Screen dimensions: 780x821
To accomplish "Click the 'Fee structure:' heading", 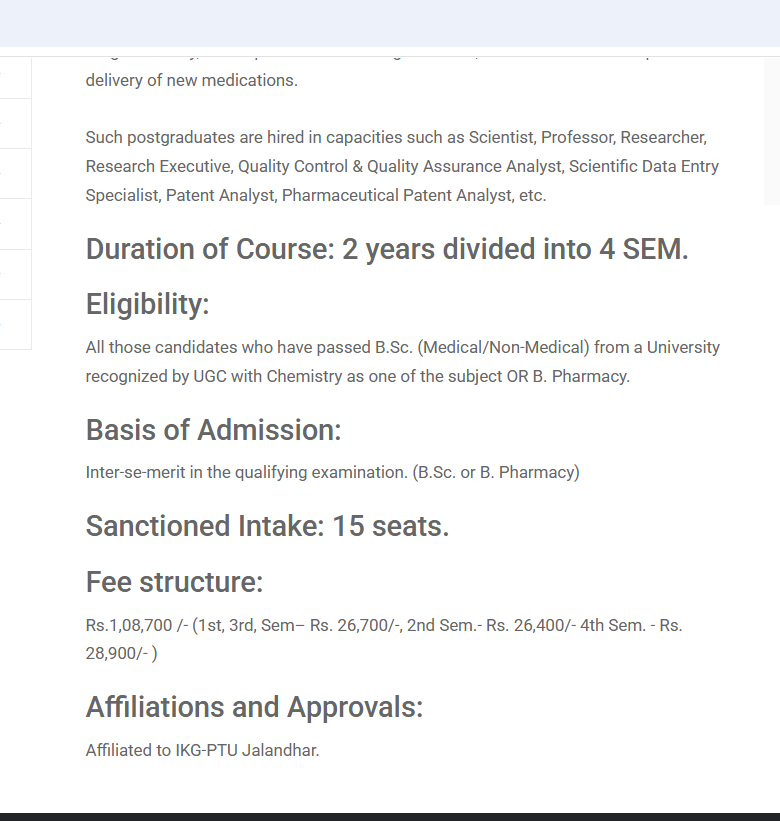I will (174, 582).
